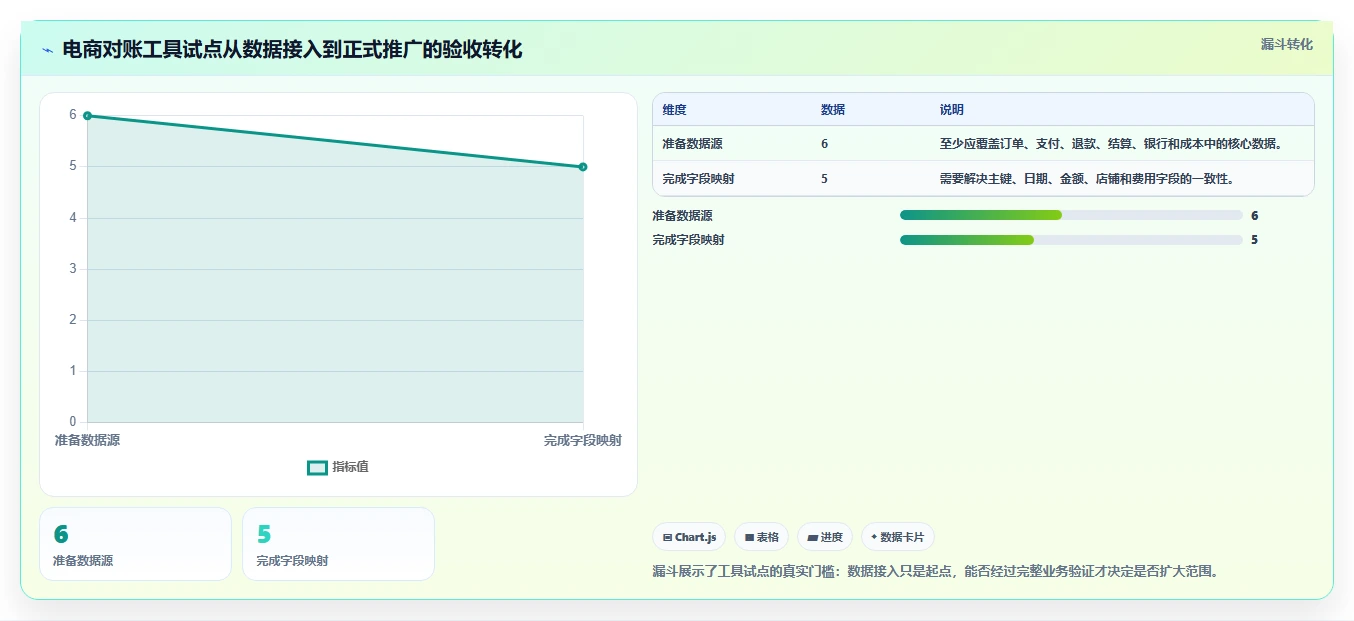Click the 完成字段映射 progress bar

point(1071,240)
